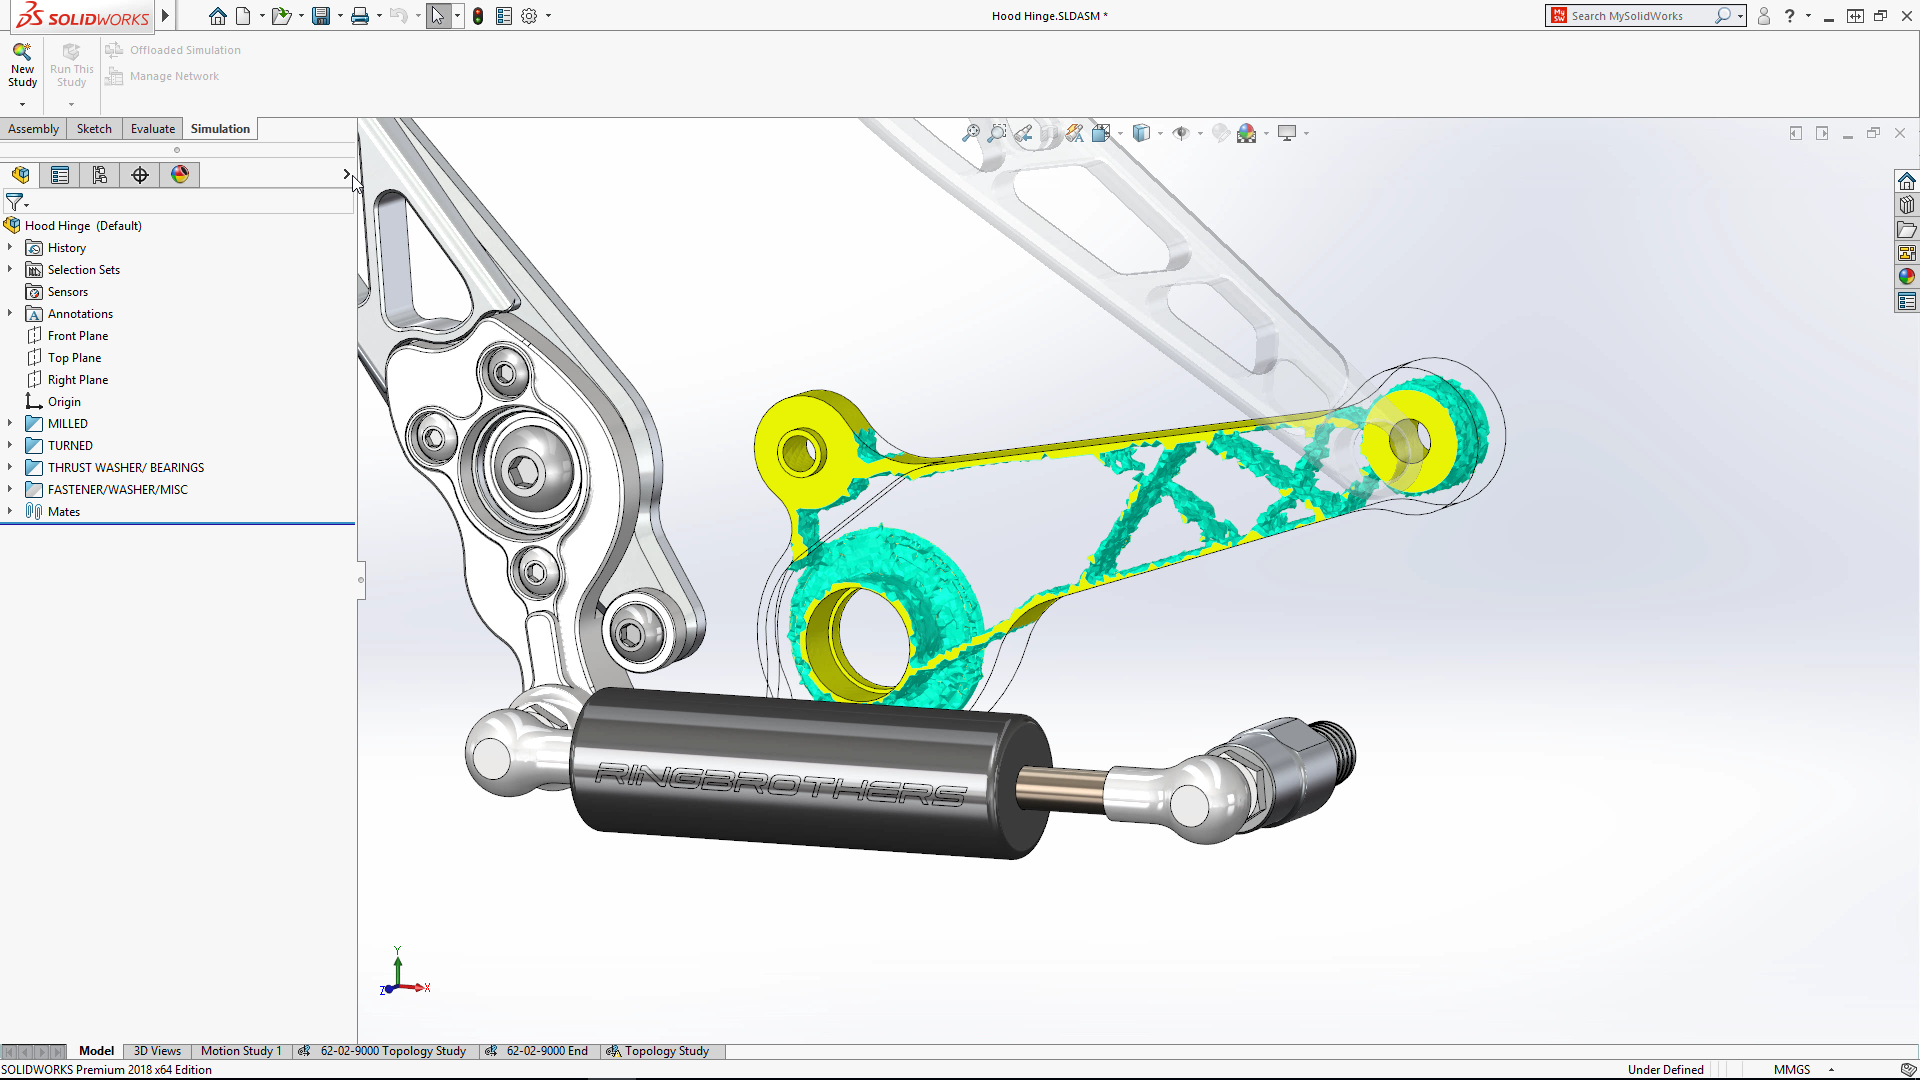Expand the MILLED folder

coord(10,423)
